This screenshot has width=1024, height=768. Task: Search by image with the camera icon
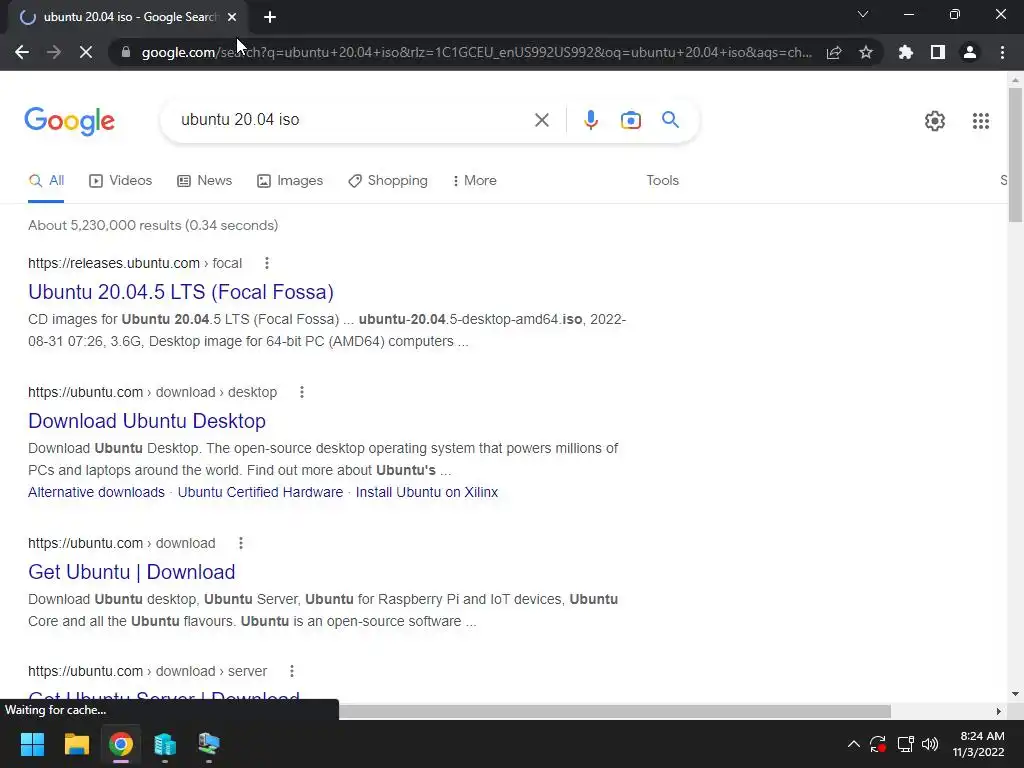(x=630, y=120)
